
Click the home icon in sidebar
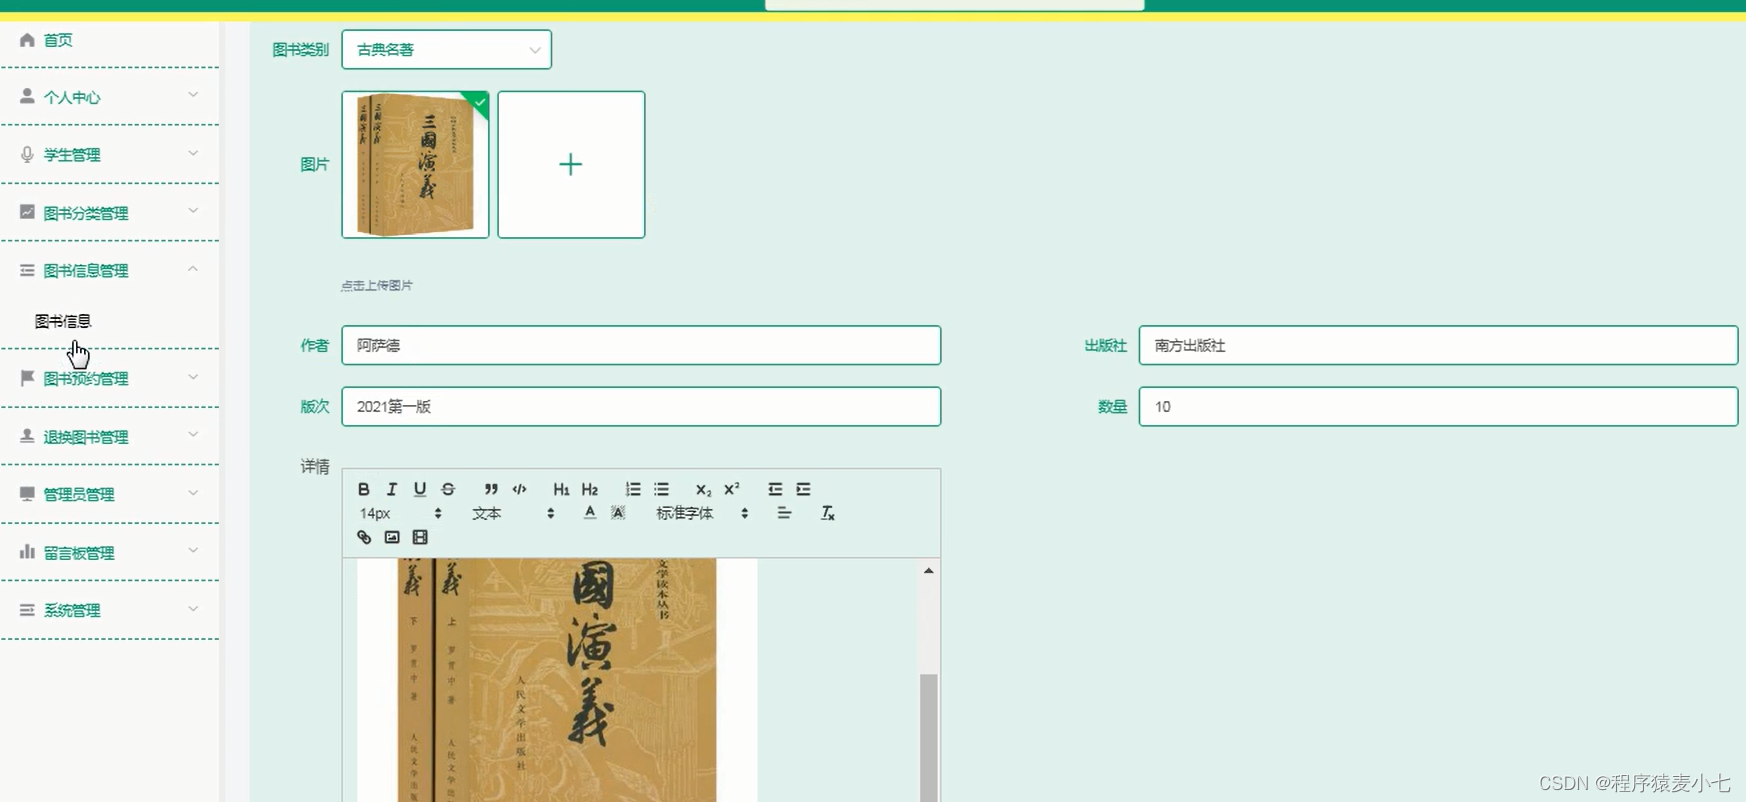click(x=27, y=40)
